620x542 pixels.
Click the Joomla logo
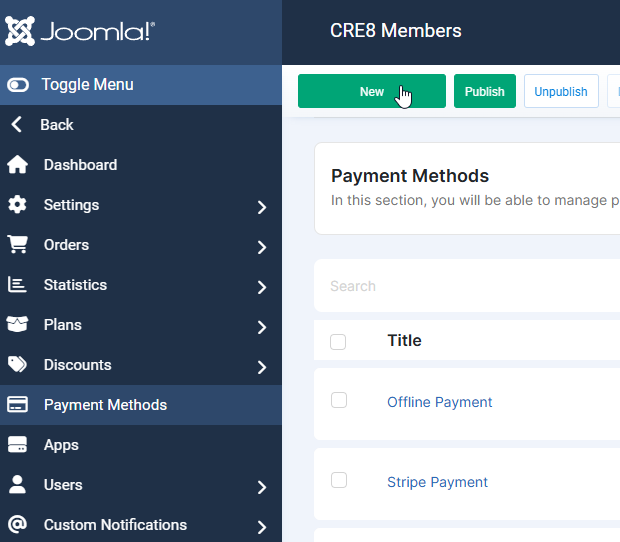coord(80,31)
